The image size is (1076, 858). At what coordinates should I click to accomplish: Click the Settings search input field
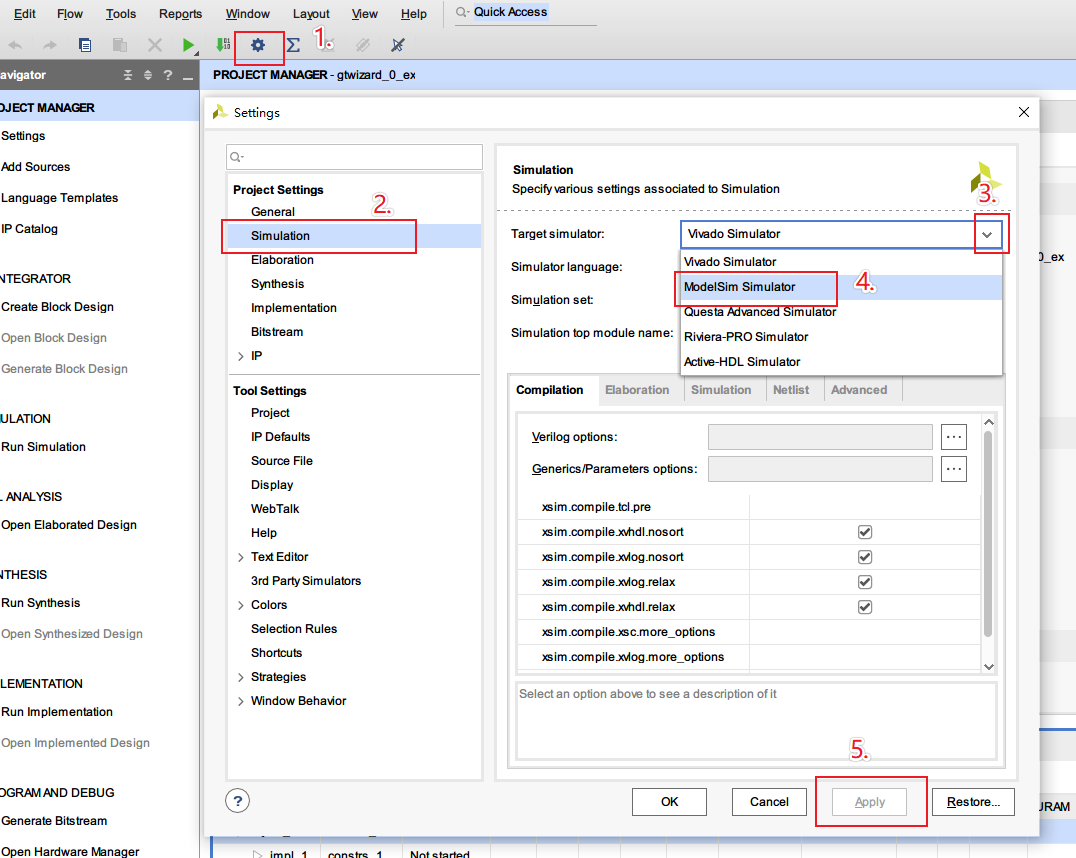tap(354, 157)
